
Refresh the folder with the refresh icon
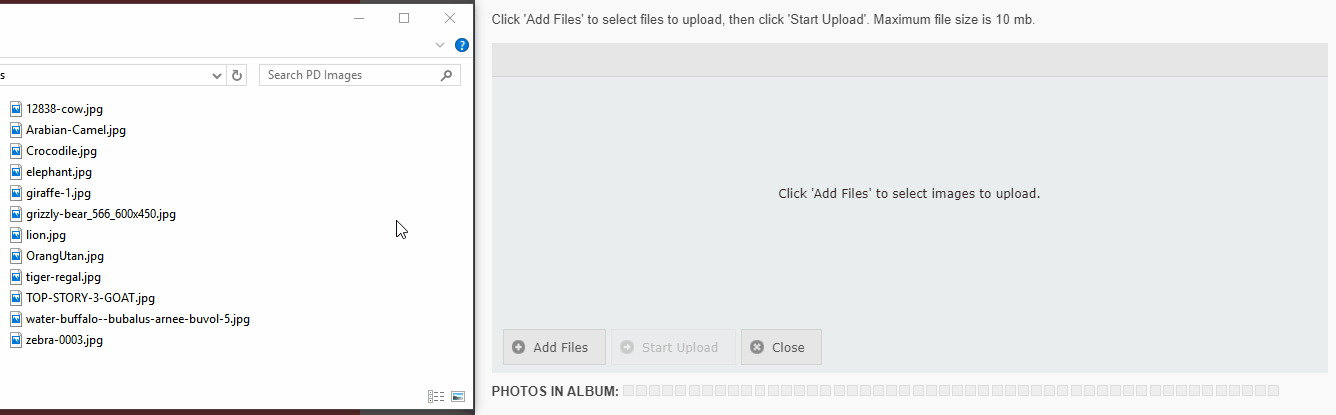(237, 75)
